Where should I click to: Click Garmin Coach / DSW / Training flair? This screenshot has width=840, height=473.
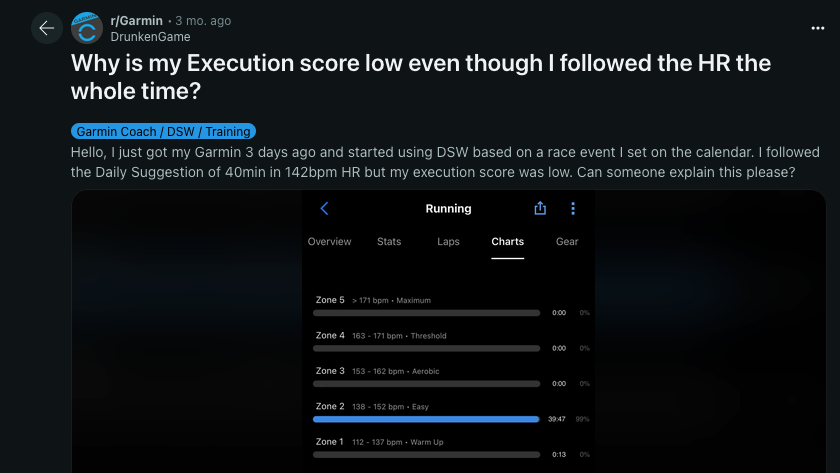[163, 131]
